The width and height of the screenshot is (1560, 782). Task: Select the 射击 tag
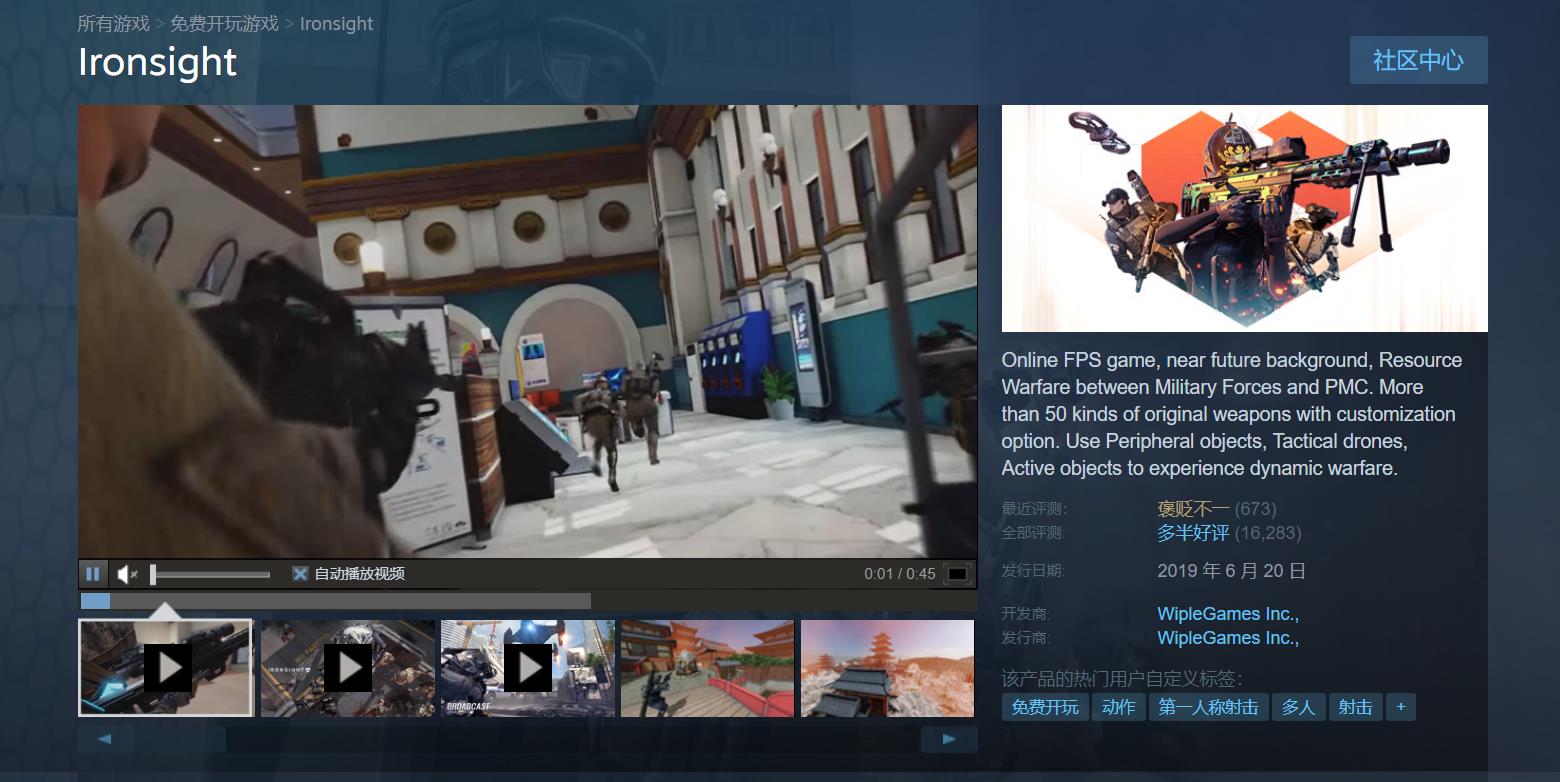point(1355,707)
